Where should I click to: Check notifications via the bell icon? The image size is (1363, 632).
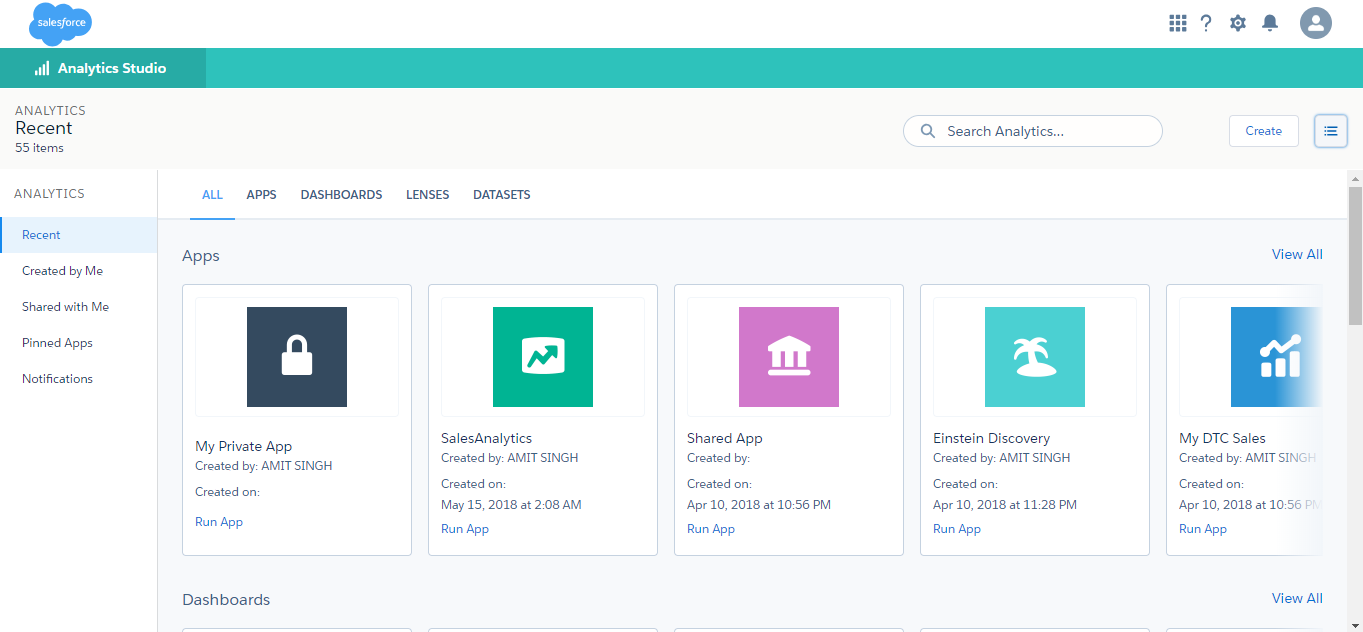(1270, 22)
